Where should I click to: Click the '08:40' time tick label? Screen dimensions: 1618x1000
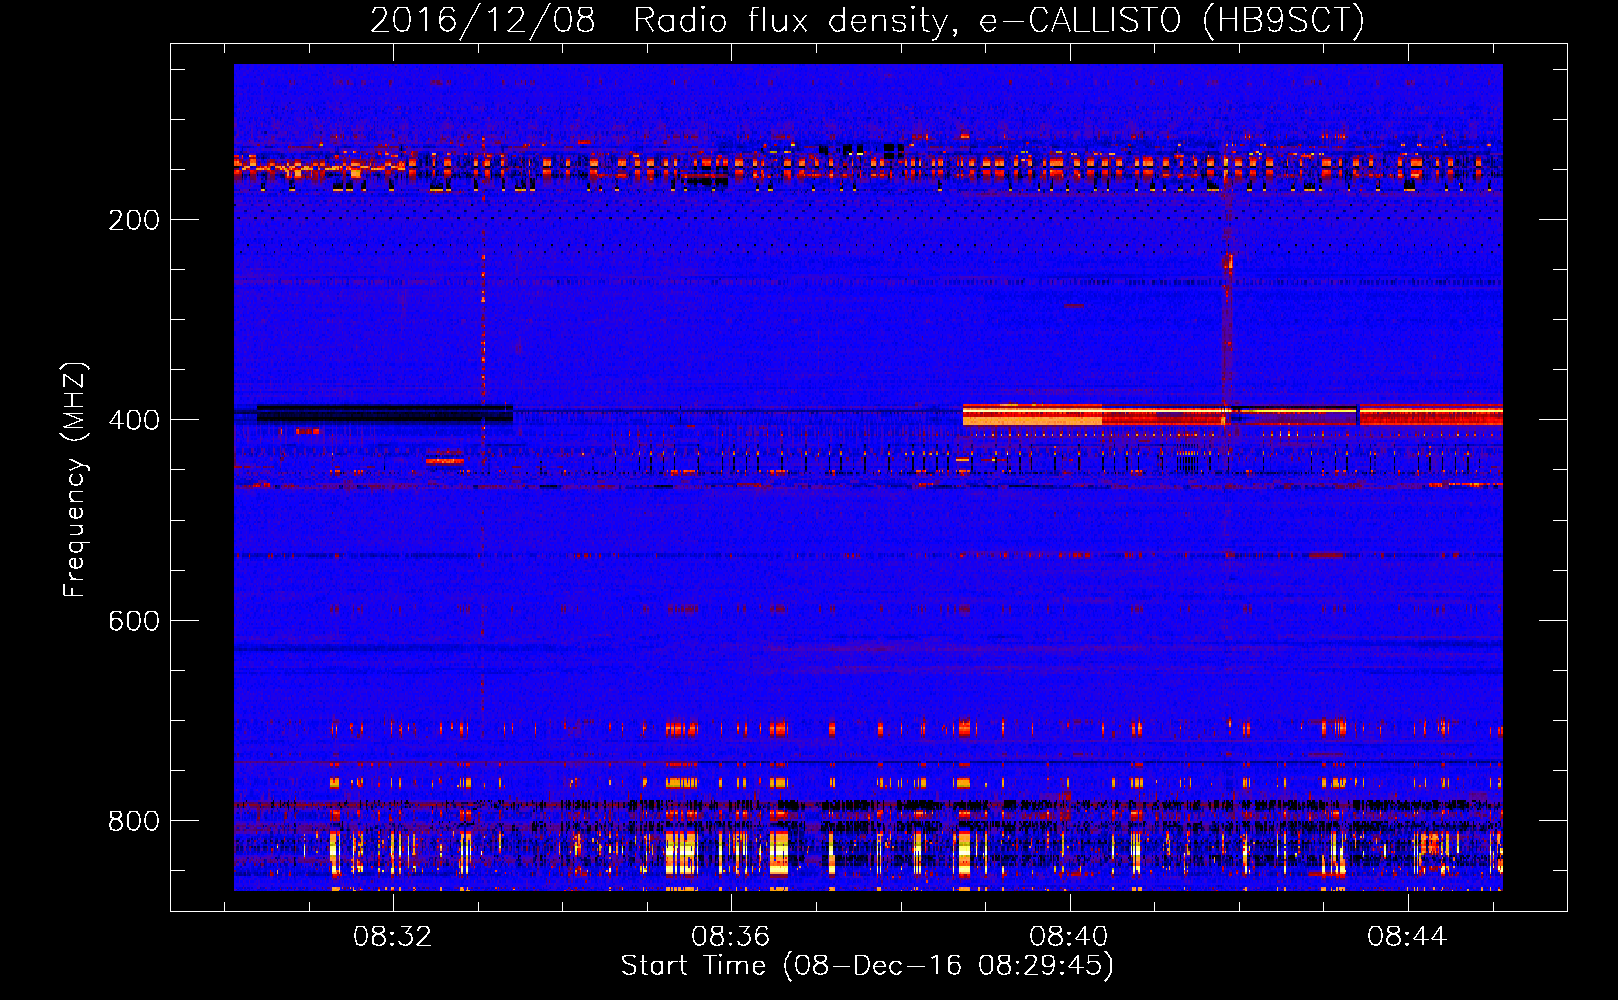coord(1069,936)
